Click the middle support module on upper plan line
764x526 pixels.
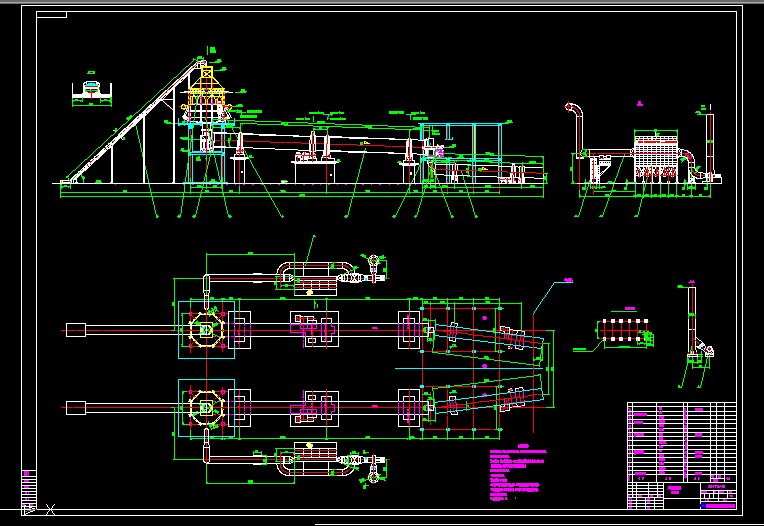(x=313, y=328)
